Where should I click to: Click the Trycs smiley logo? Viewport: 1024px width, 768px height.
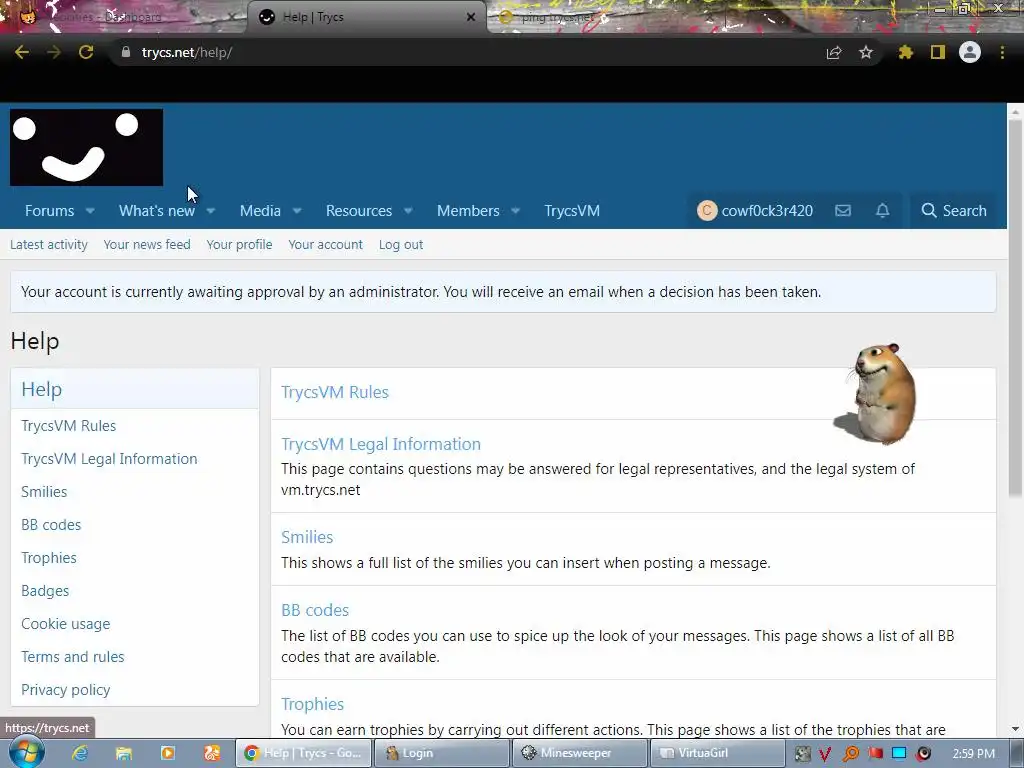[x=86, y=148]
